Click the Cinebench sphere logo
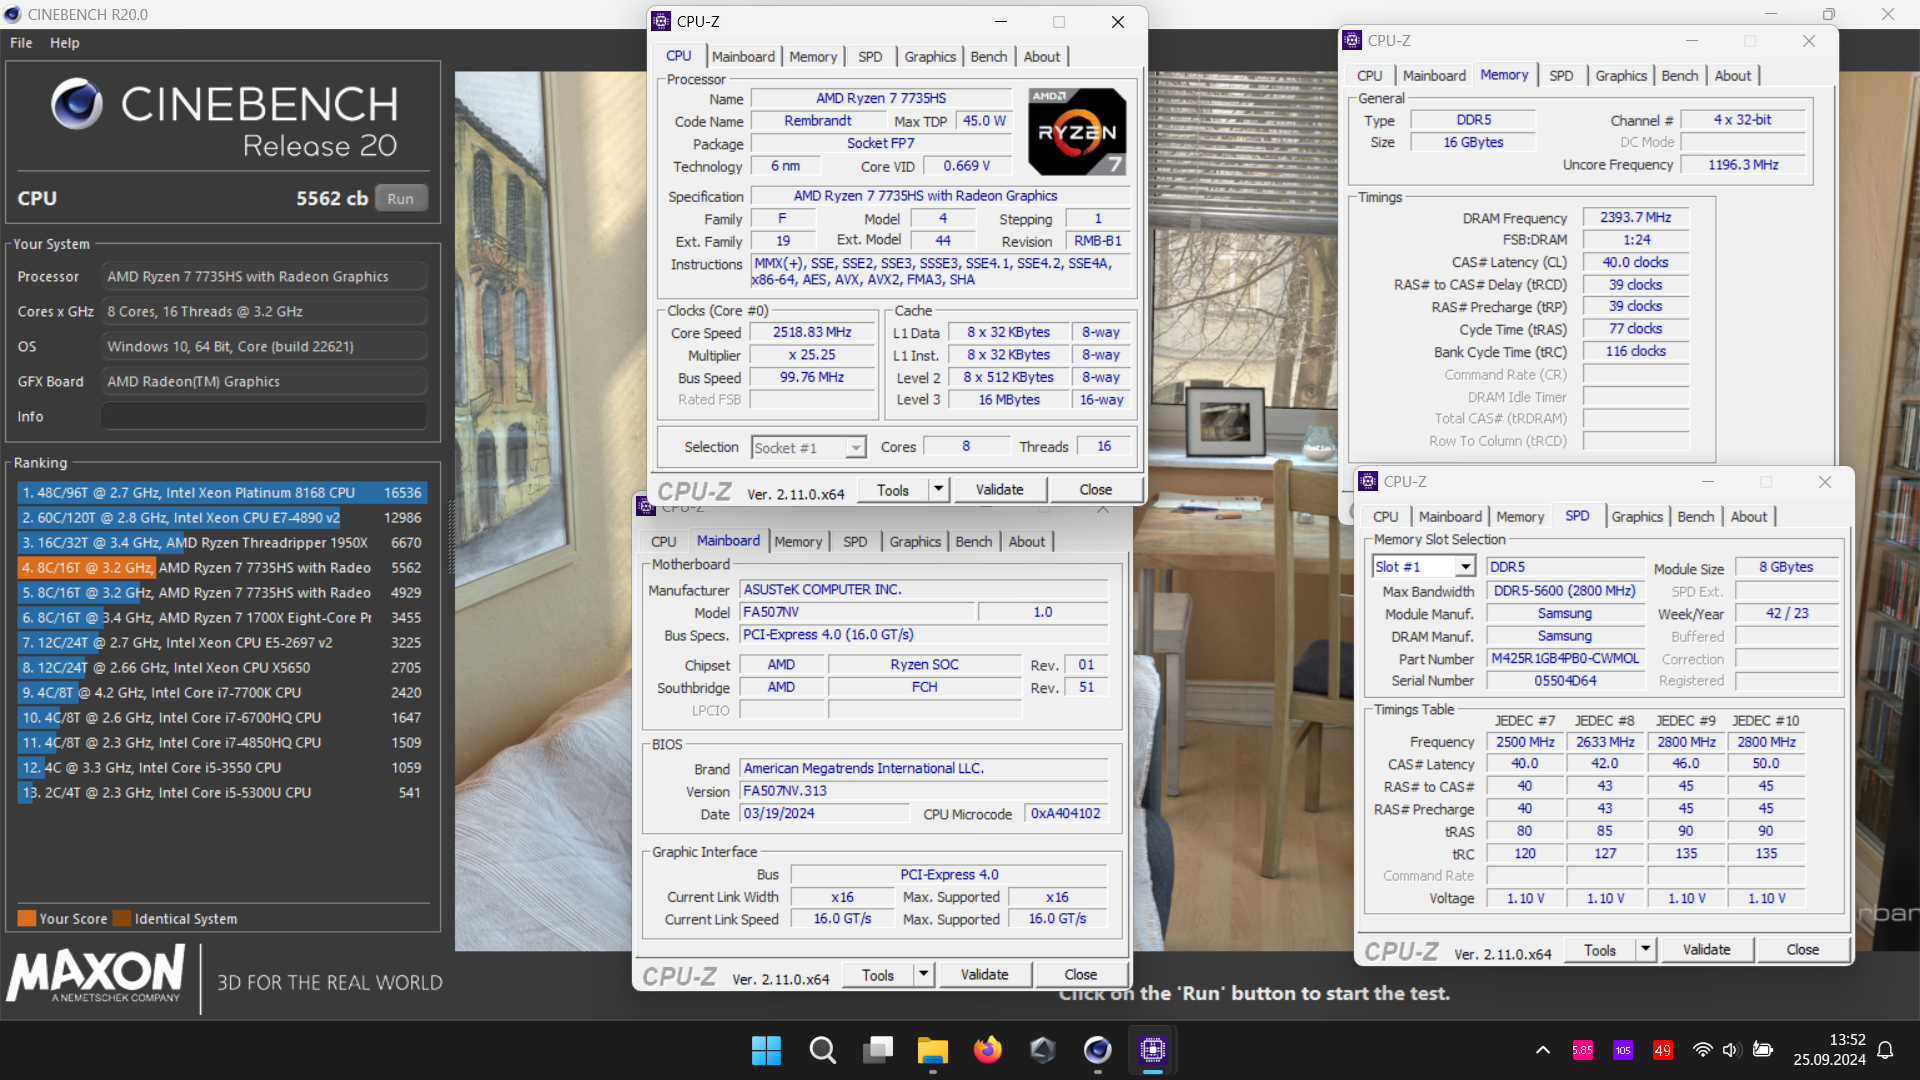This screenshot has width=1920, height=1080. (x=77, y=104)
